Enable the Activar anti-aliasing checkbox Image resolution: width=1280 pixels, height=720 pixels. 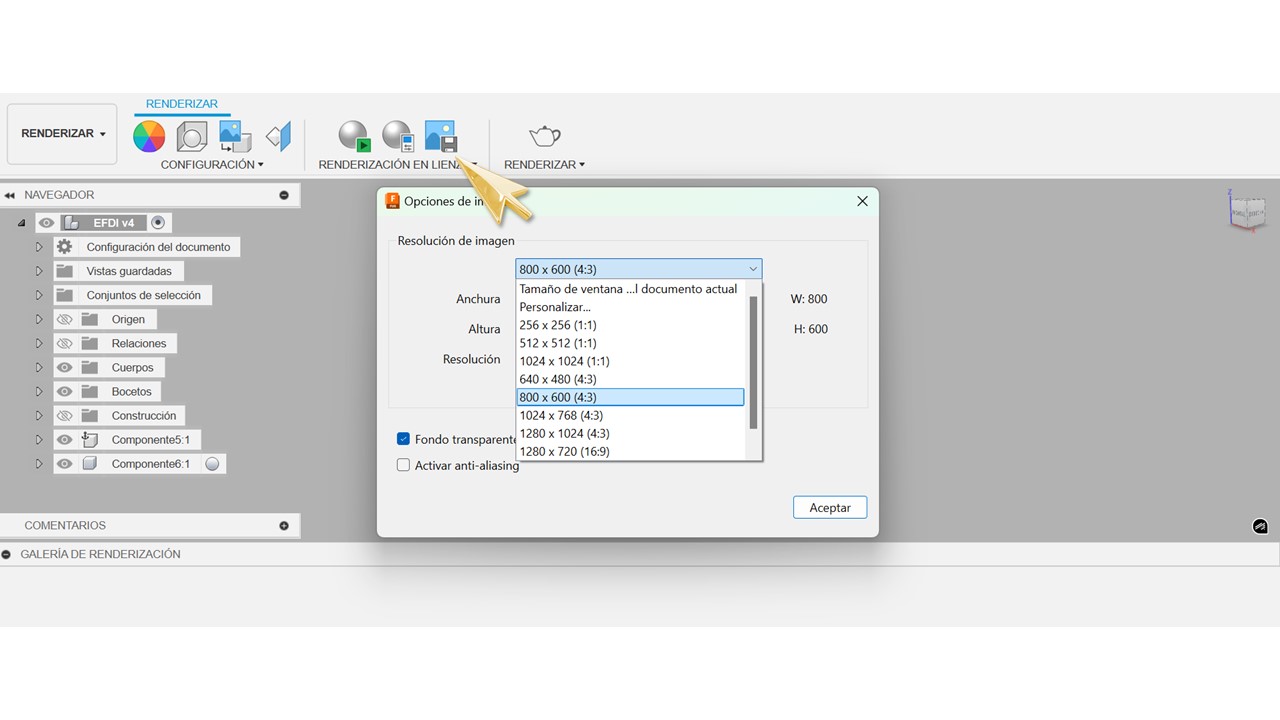point(404,465)
